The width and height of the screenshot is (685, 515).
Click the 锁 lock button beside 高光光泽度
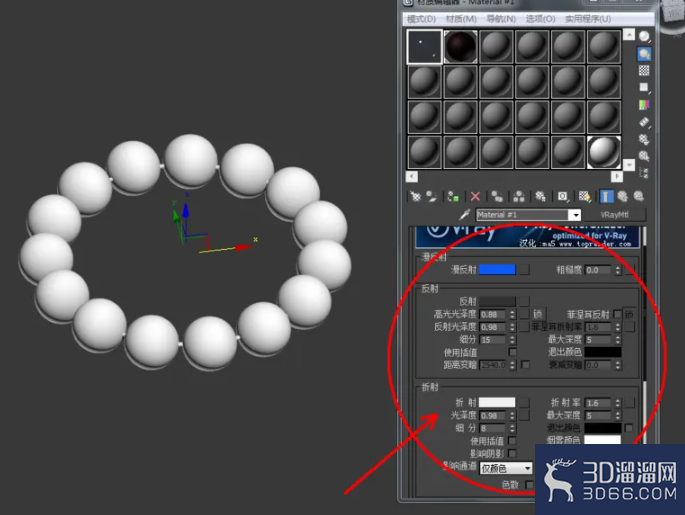pos(537,314)
